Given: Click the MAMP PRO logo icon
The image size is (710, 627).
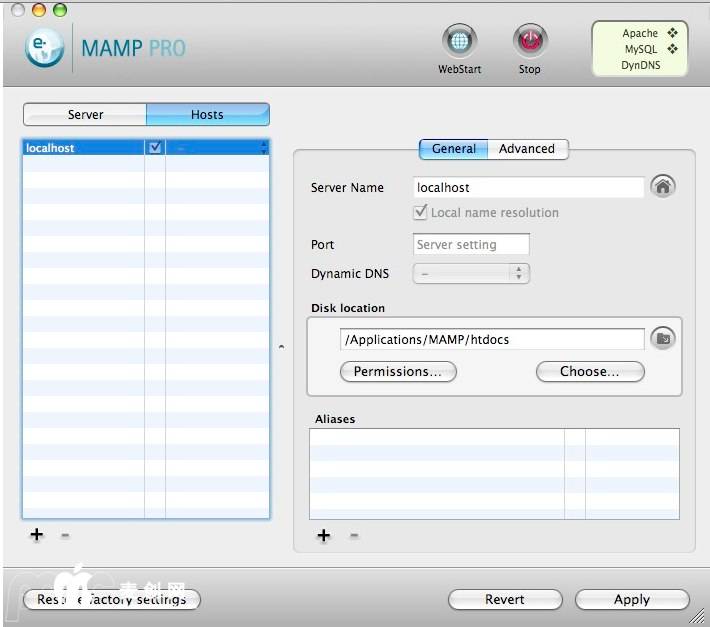Looking at the screenshot, I should pyautogui.click(x=44, y=48).
